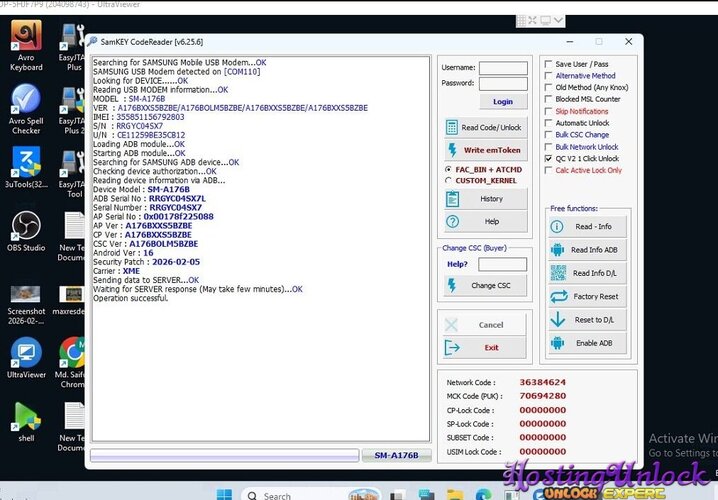
Task: Click the Read - Info circle icon
Action: tap(557, 227)
